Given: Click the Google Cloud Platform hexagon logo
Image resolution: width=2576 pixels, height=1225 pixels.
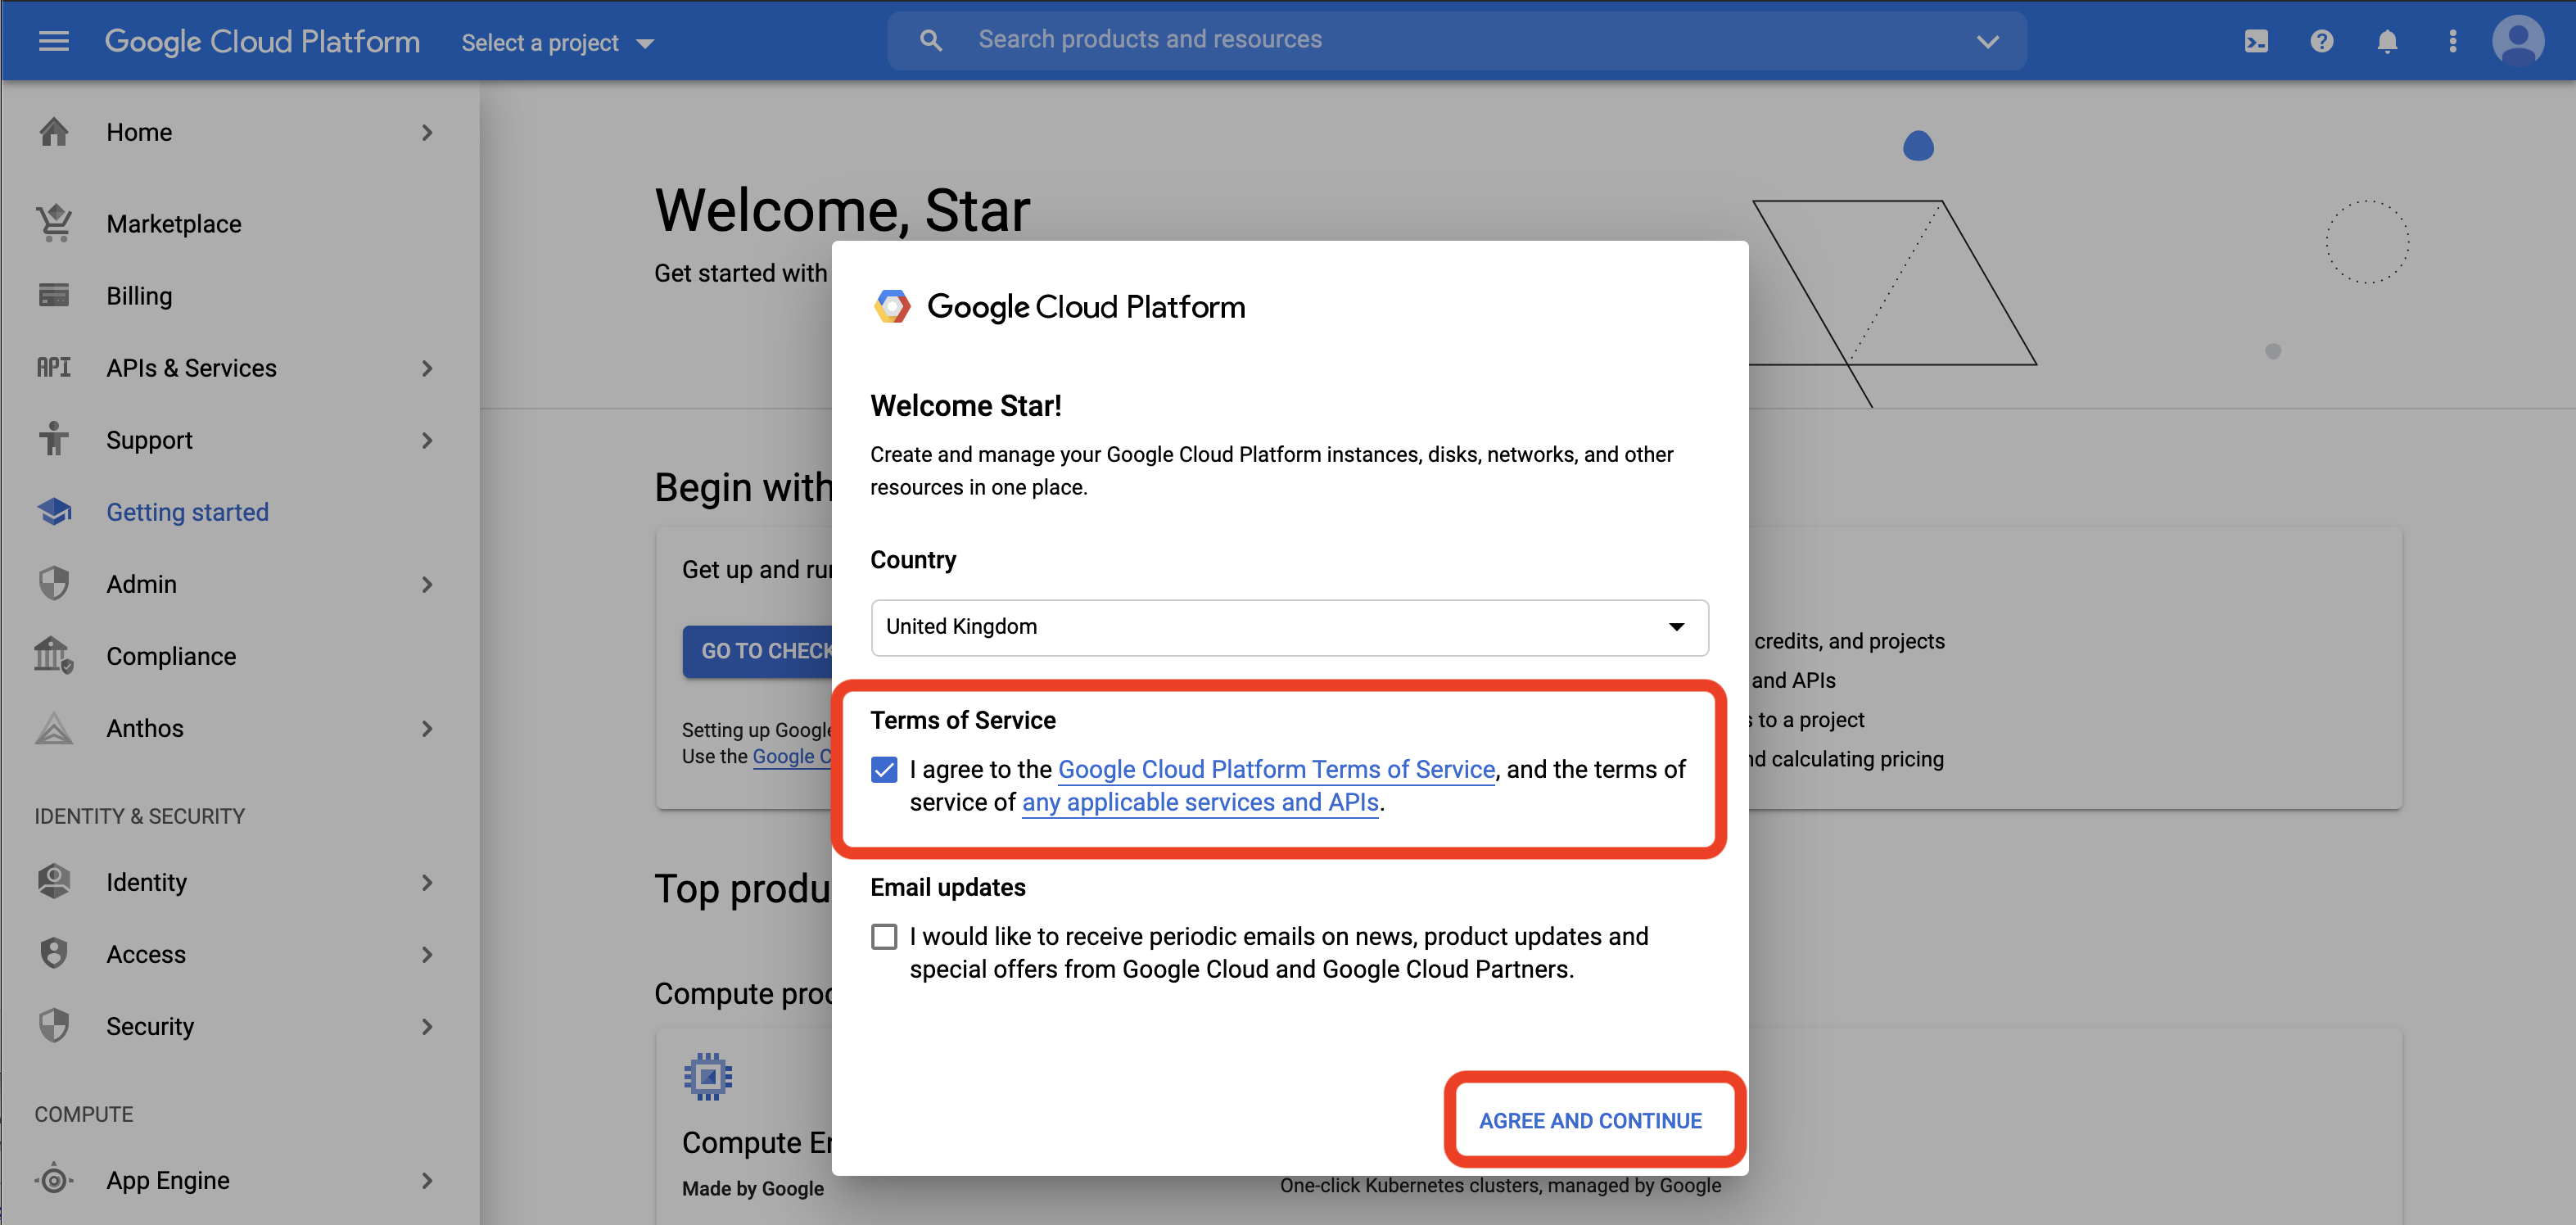Looking at the screenshot, I should pyautogui.click(x=892, y=306).
